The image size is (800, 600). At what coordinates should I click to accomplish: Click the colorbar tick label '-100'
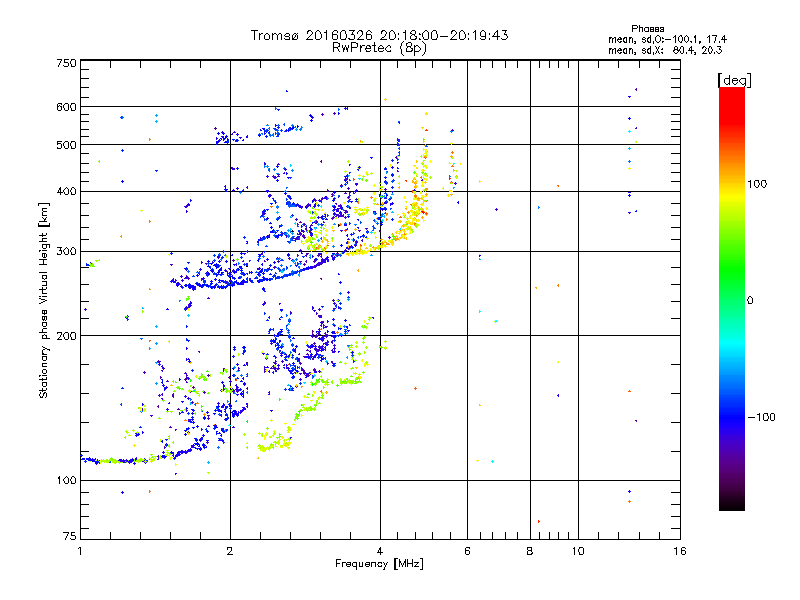[x=761, y=417]
